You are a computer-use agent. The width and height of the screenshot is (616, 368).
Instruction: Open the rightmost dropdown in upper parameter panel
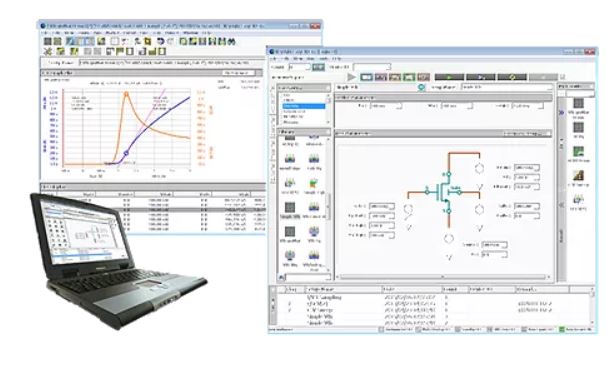point(528,106)
